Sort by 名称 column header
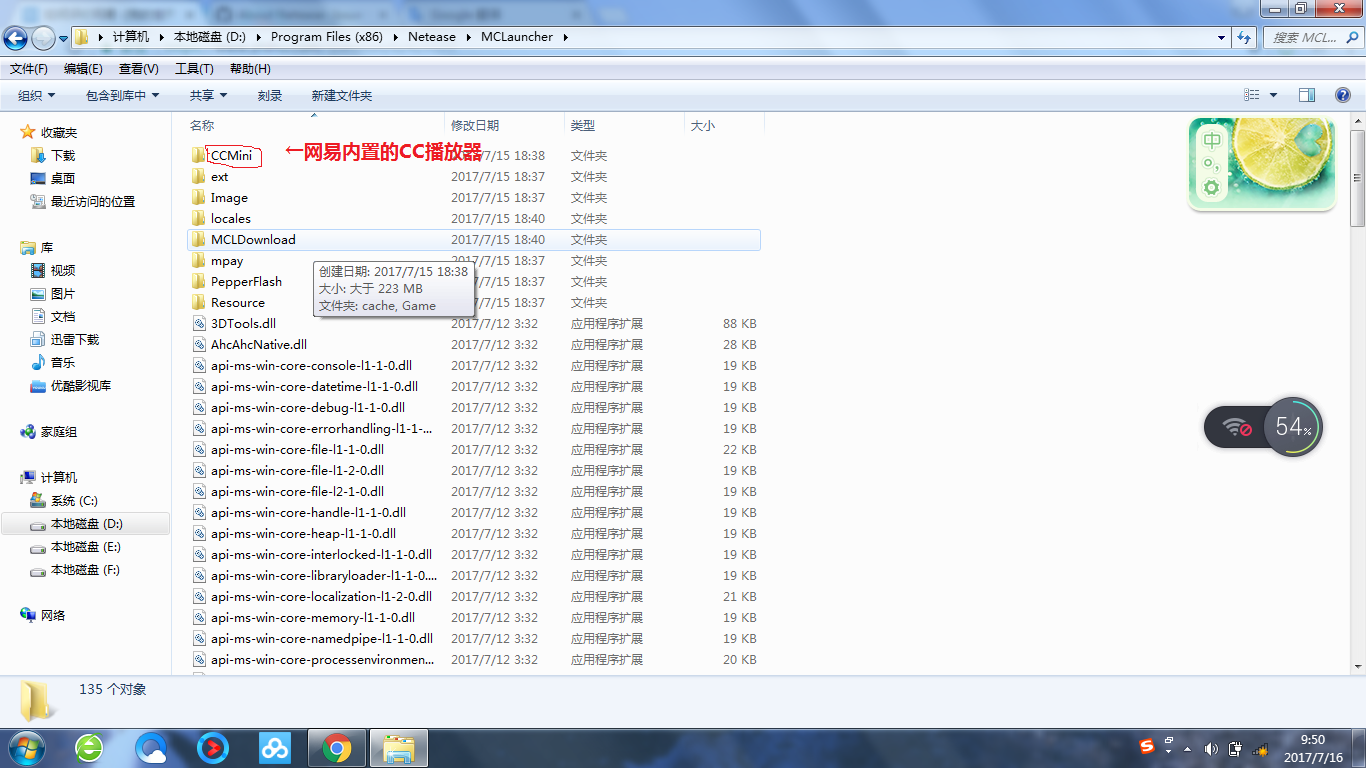 [x=202, y=125]
